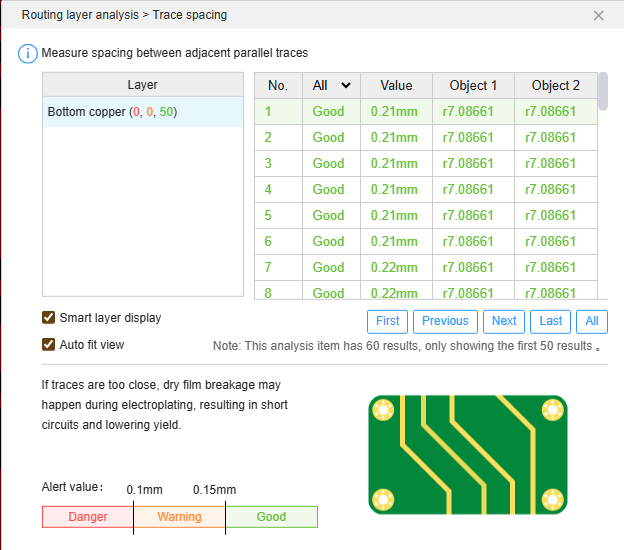Click the Object 1 column header
This screenshot has height=550, width=624.
(x=473, y=86)
